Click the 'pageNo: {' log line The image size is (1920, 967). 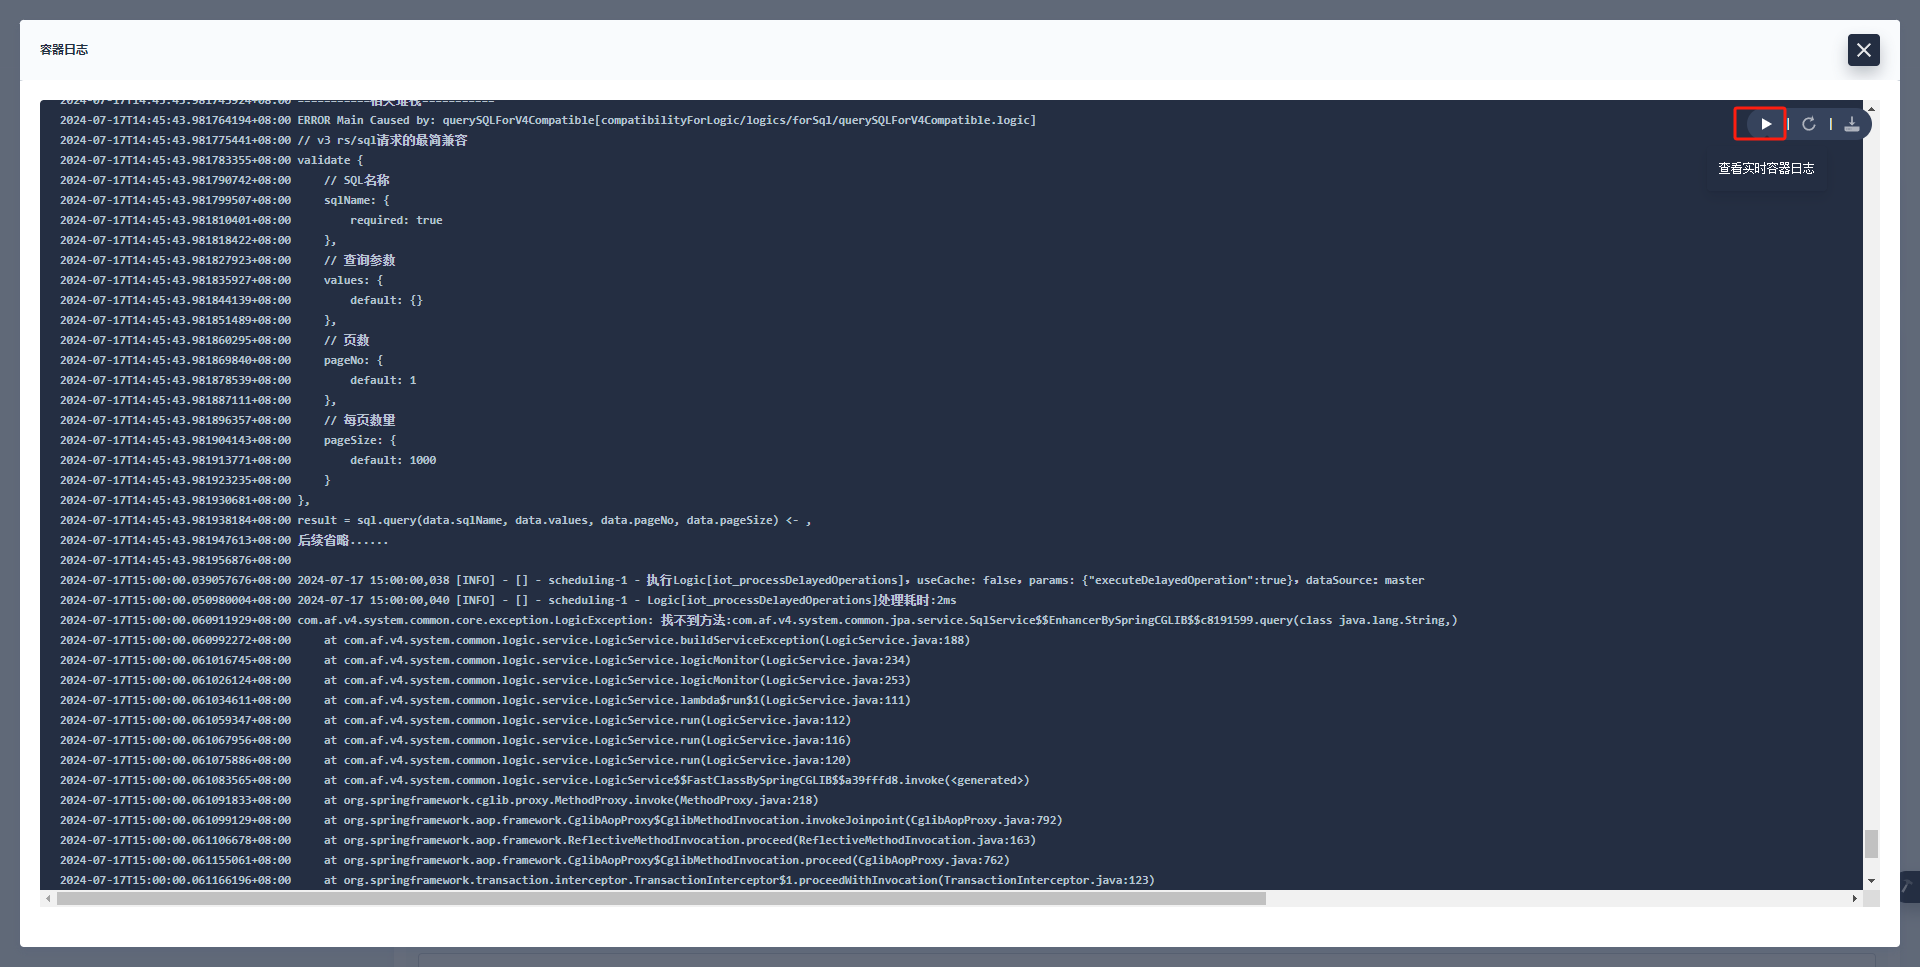coord(221,360)
